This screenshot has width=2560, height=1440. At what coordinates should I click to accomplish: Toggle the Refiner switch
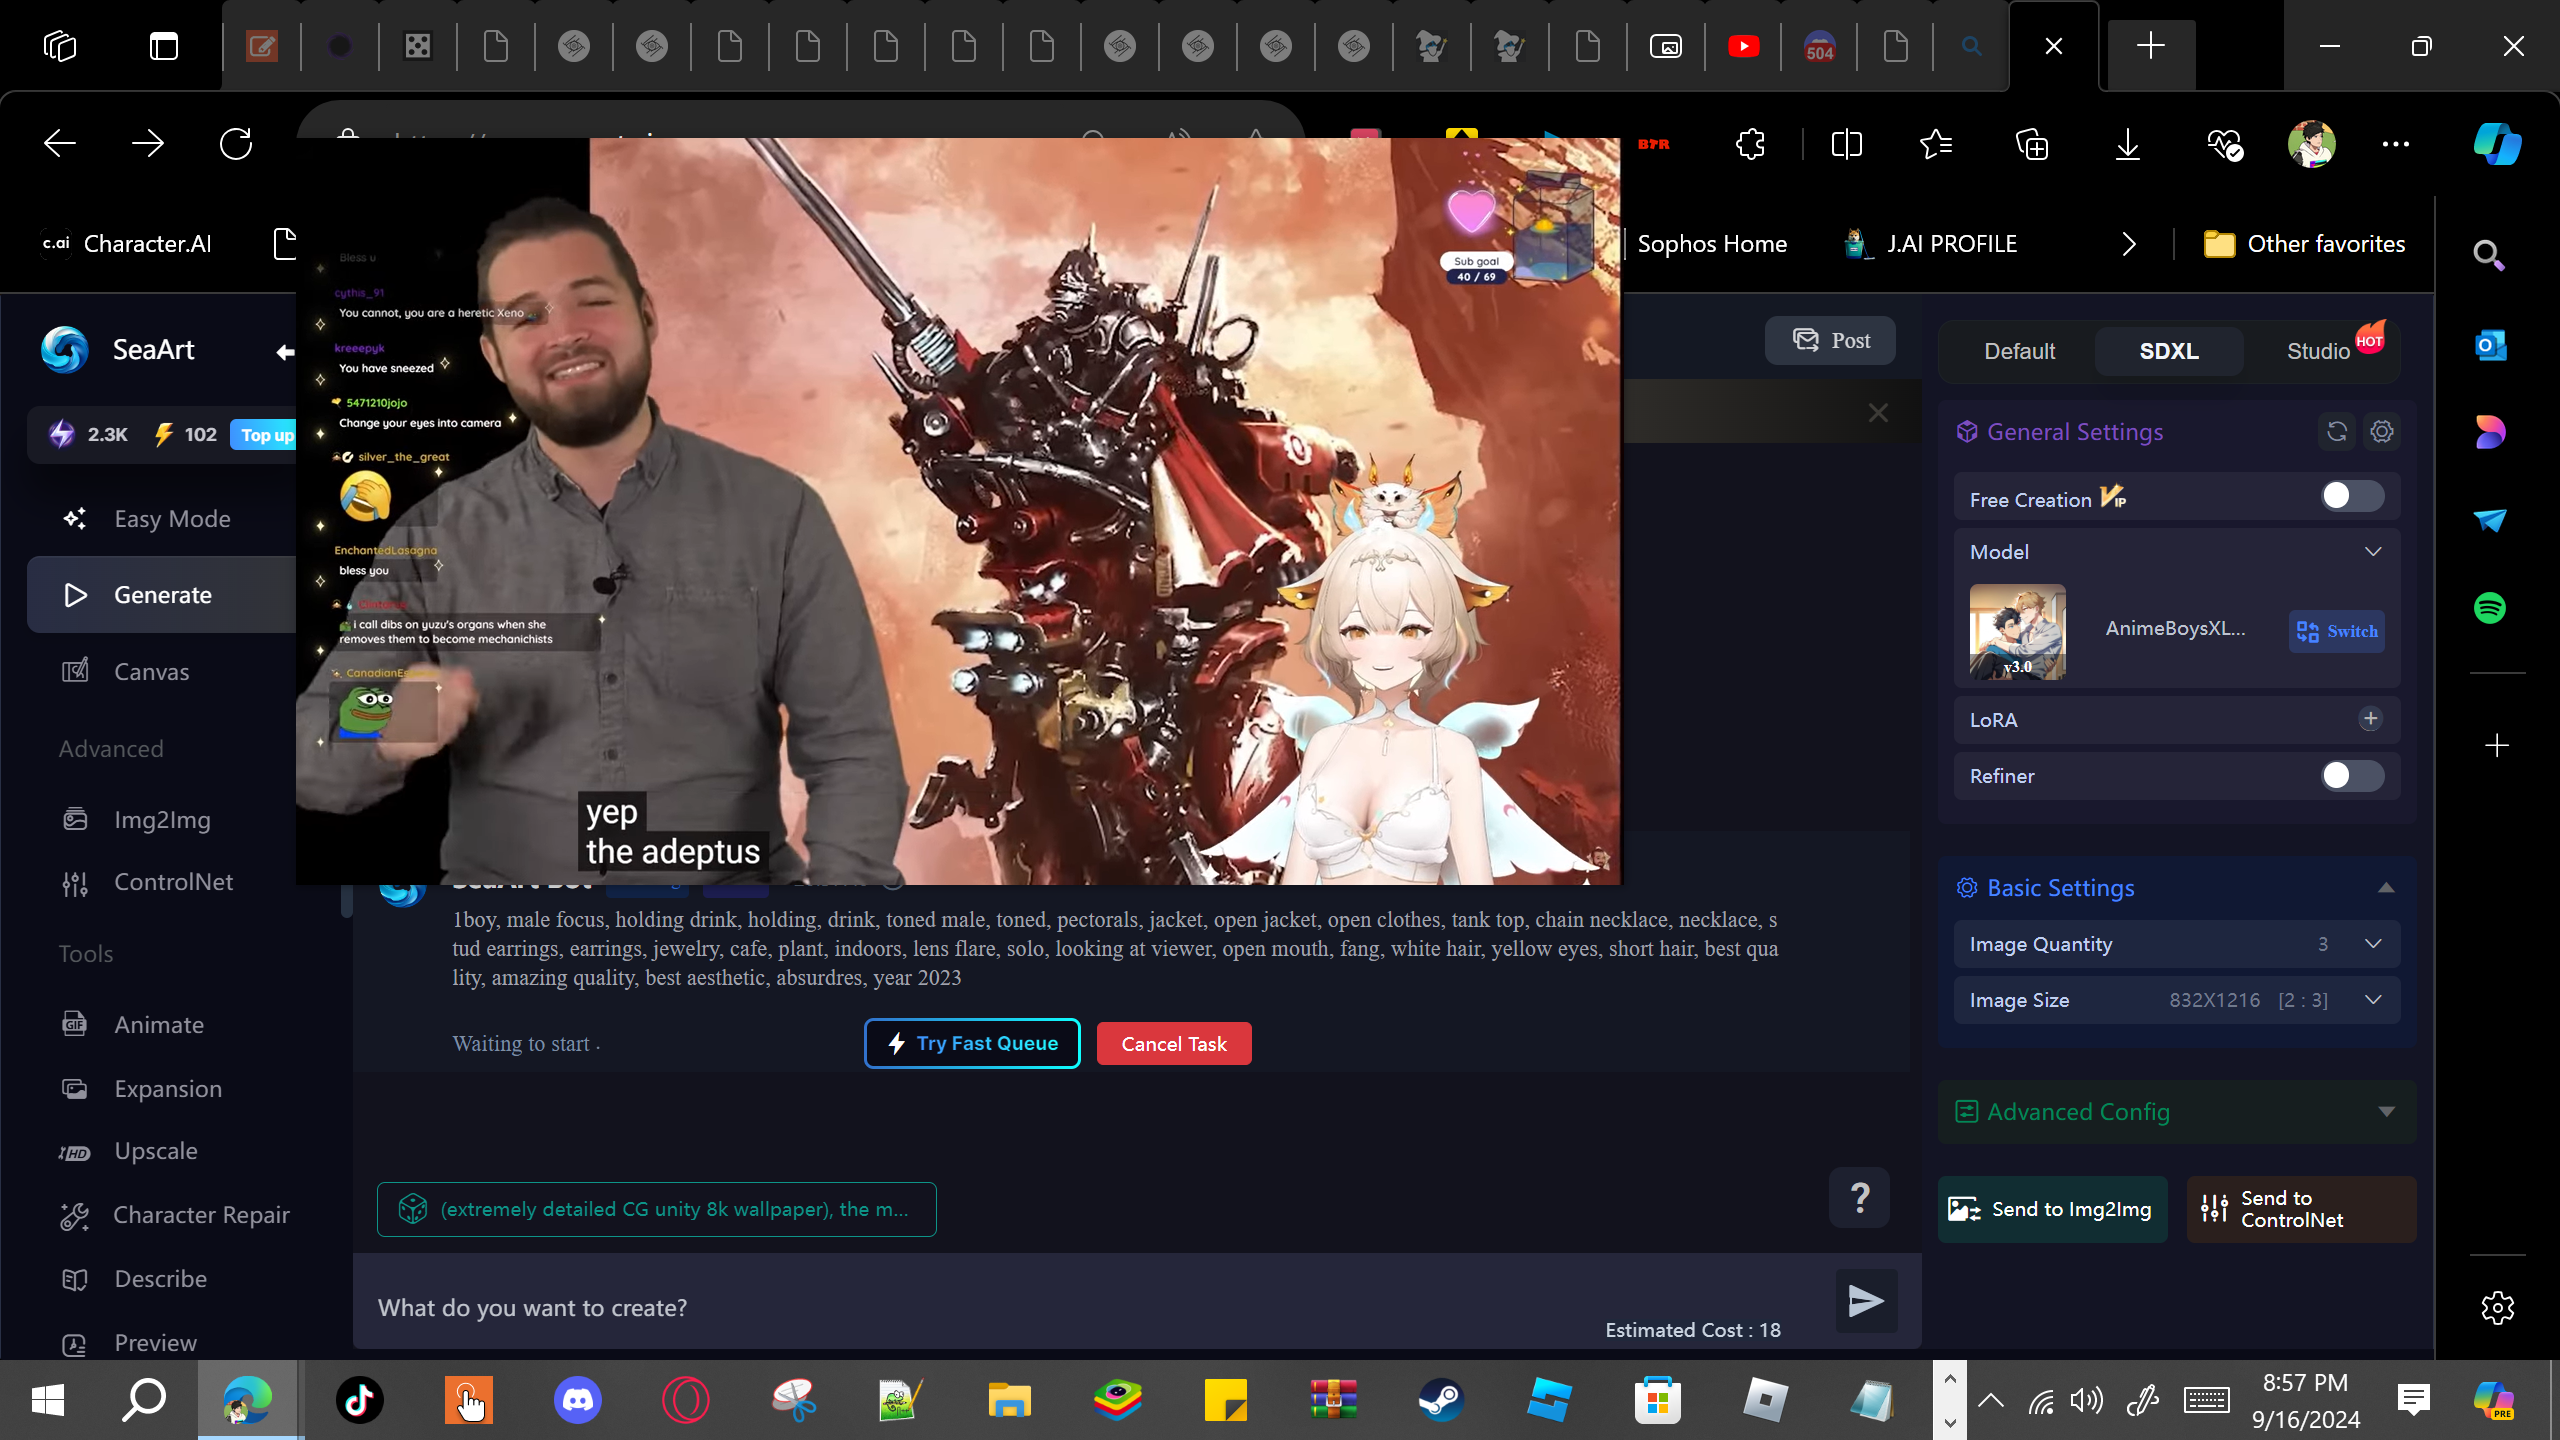(2352, 776)
